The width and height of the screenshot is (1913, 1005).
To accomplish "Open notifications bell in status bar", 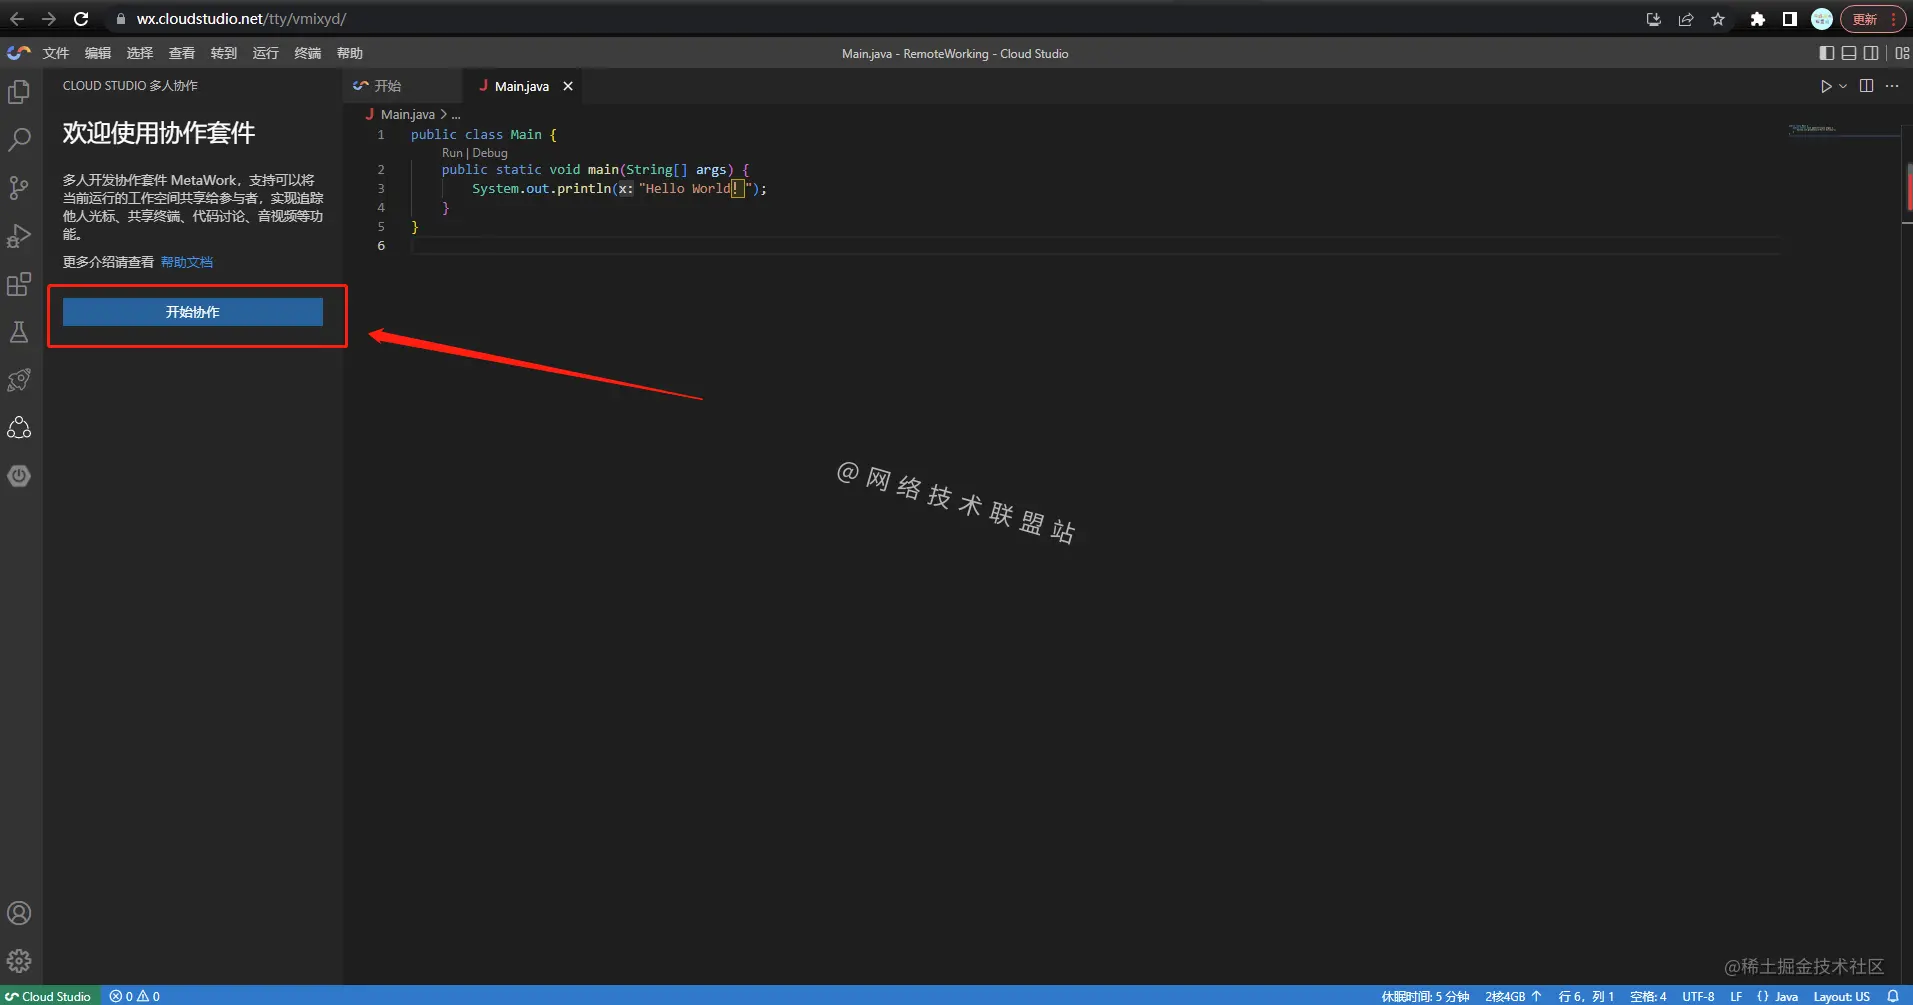I will [1893, 996].
